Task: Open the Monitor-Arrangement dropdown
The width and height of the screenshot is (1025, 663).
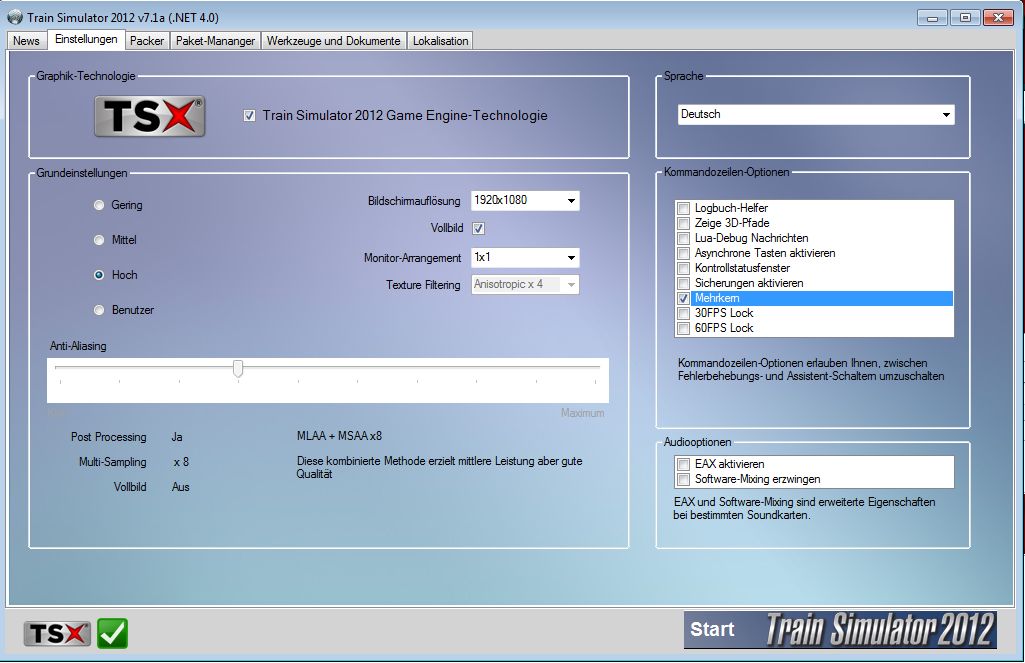Action: tap(525, 258)
